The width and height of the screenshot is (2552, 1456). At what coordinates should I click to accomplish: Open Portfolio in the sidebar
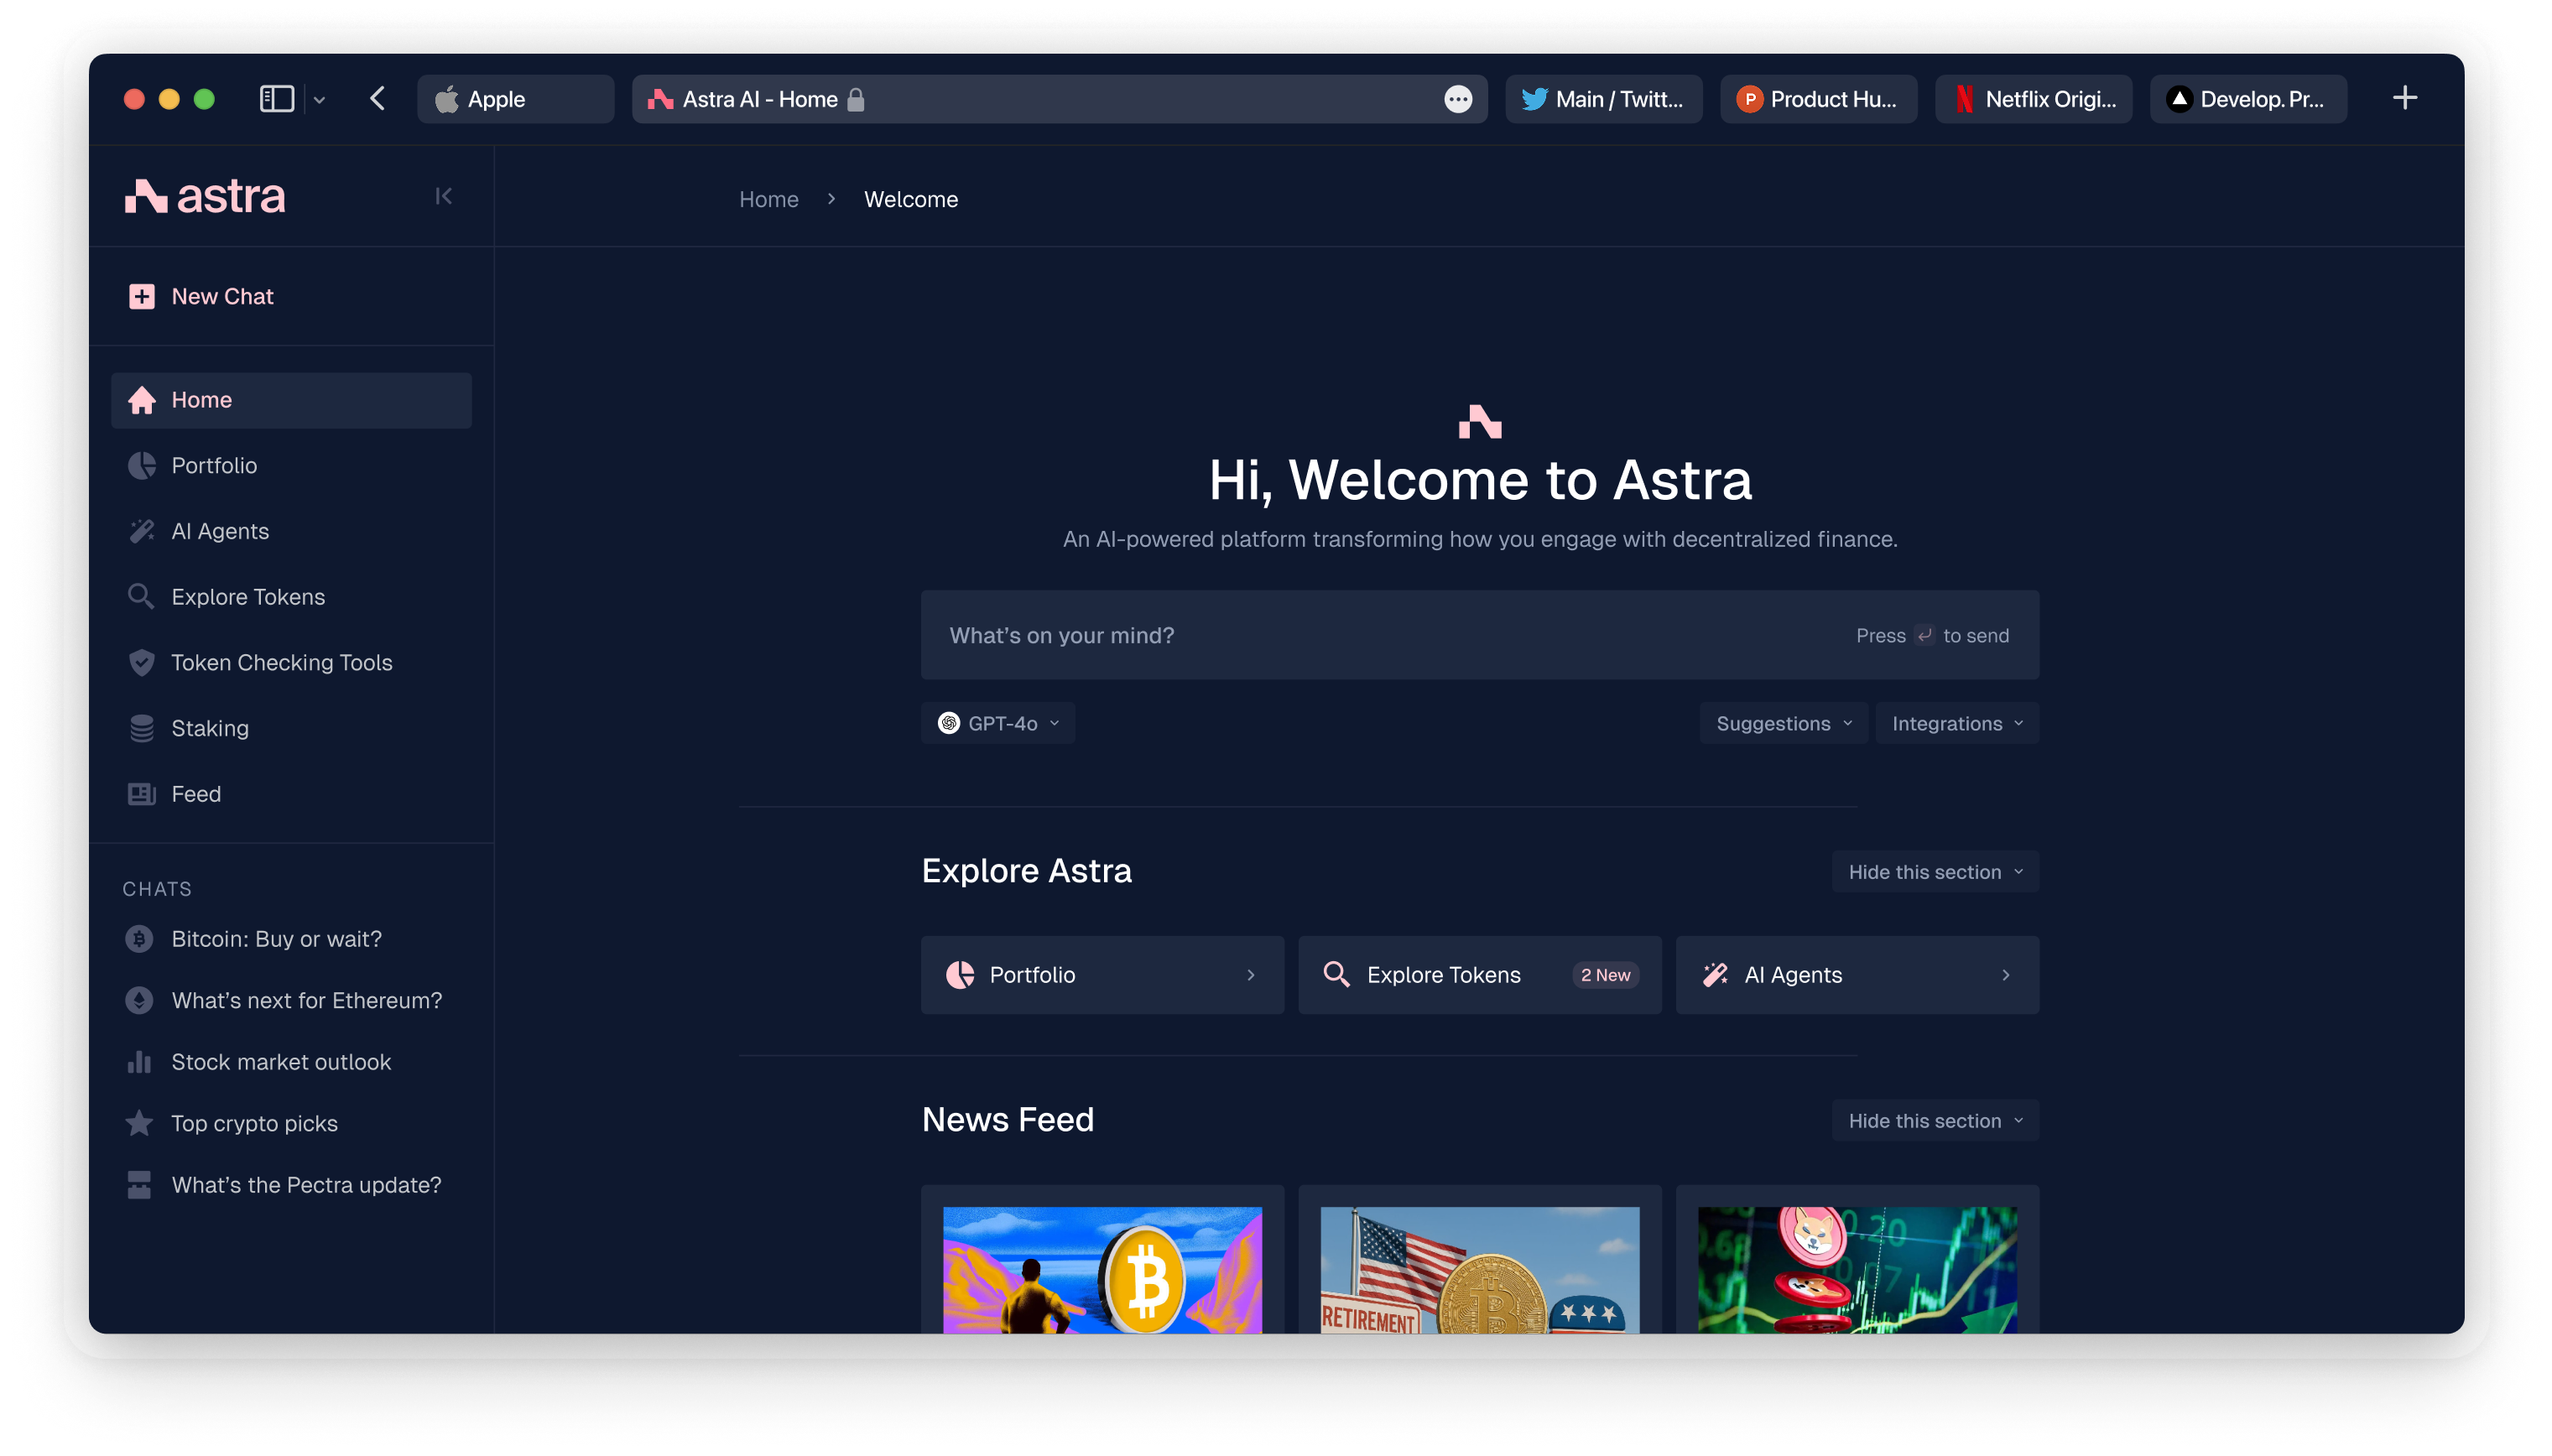[291, 466]
